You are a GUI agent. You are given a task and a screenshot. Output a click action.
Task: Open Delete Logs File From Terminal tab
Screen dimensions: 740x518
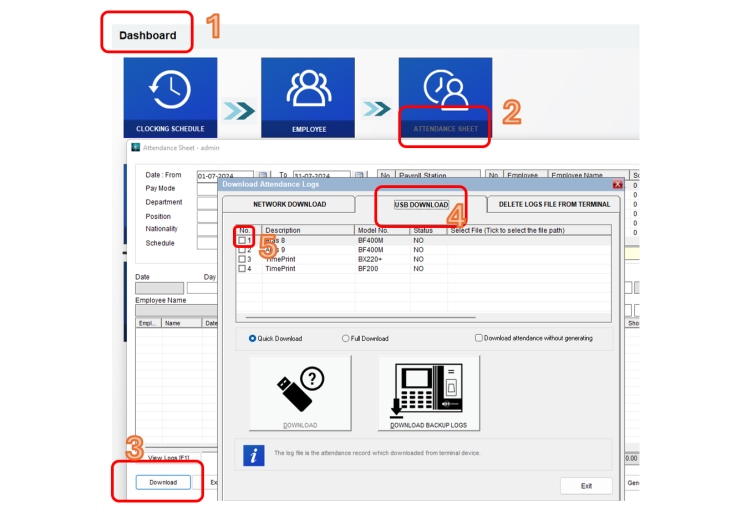click(x=554, y=204)
